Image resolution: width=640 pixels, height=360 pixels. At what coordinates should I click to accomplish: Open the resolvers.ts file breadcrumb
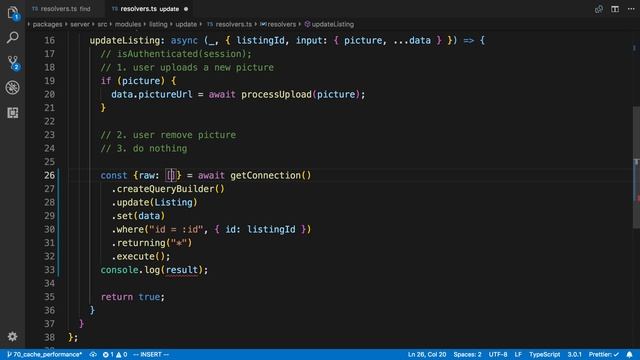pos(229,24)
